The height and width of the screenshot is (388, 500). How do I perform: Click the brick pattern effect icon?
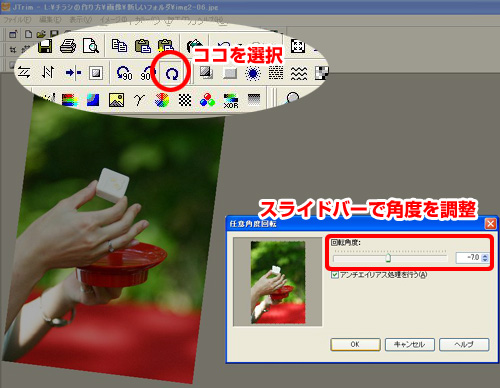click(276, 73)
